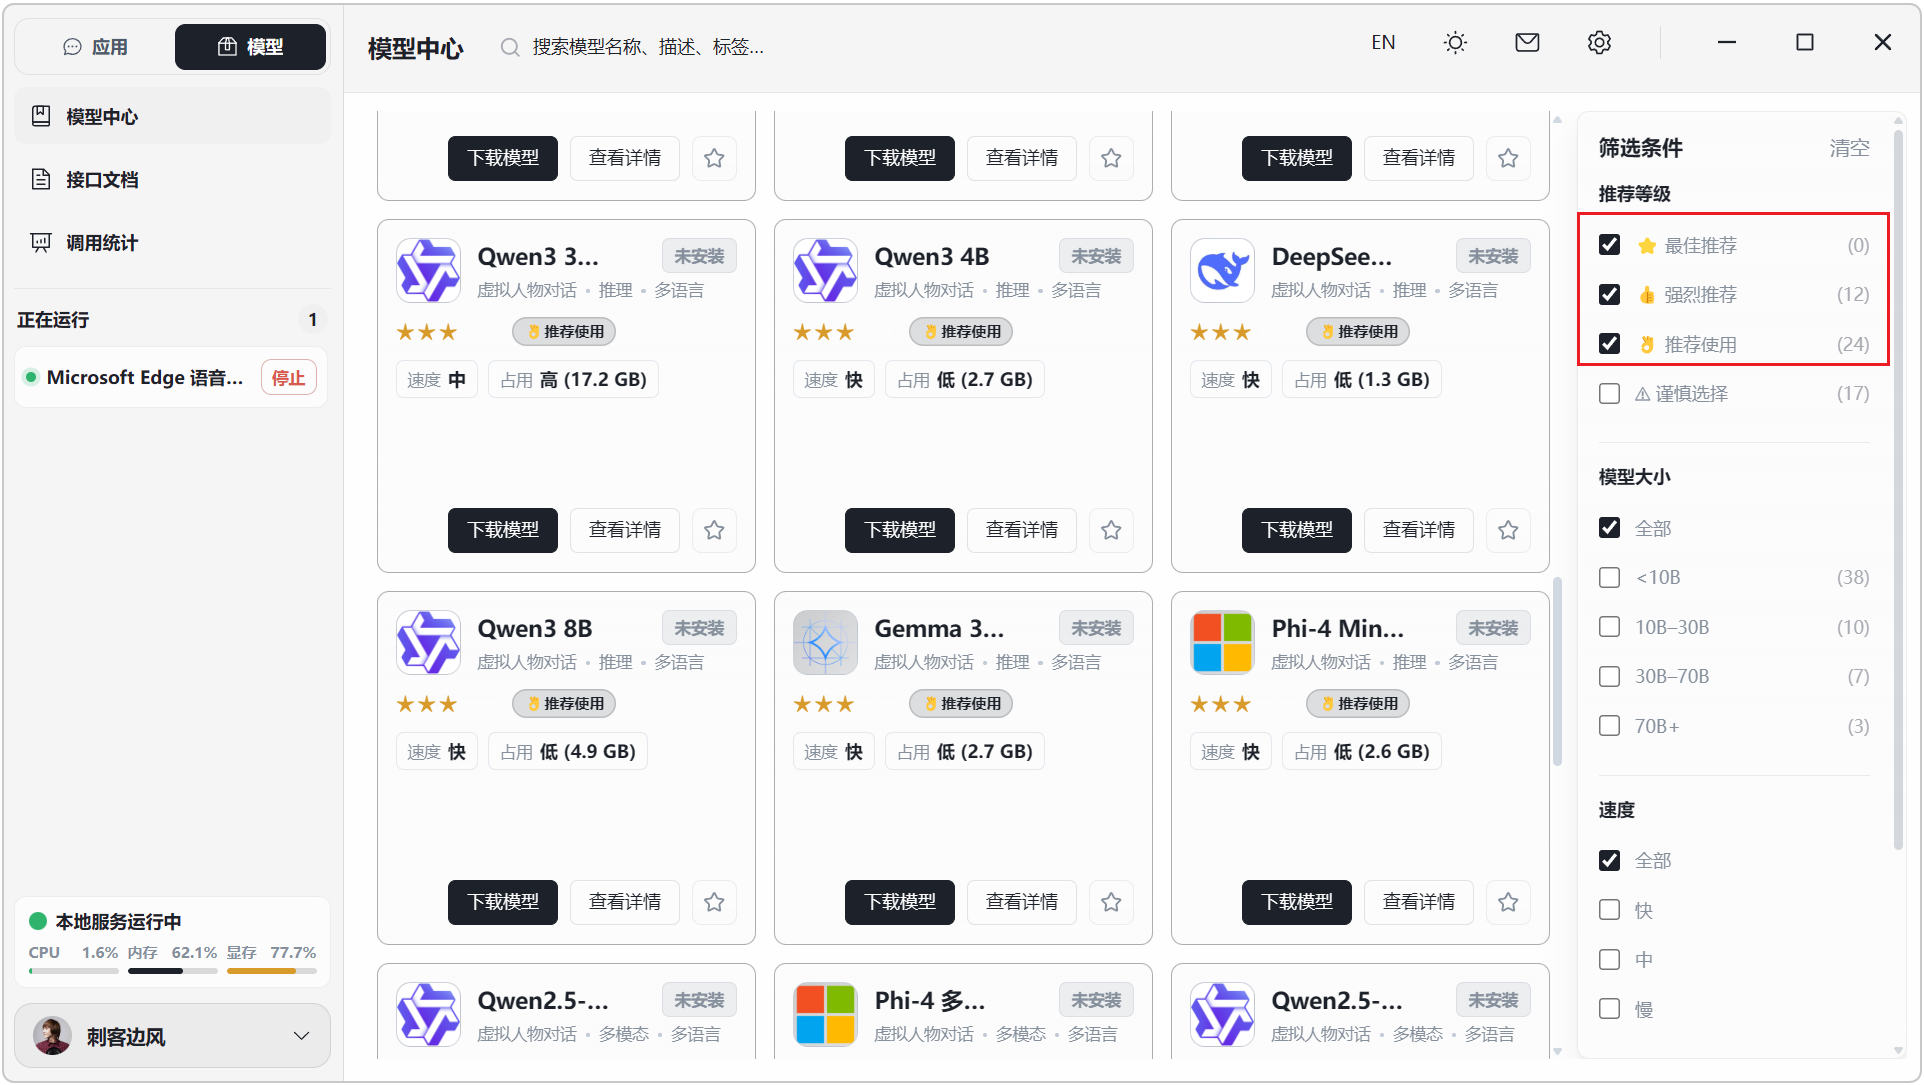Favorite the Qwen3 4B model with star icon

1111,530
